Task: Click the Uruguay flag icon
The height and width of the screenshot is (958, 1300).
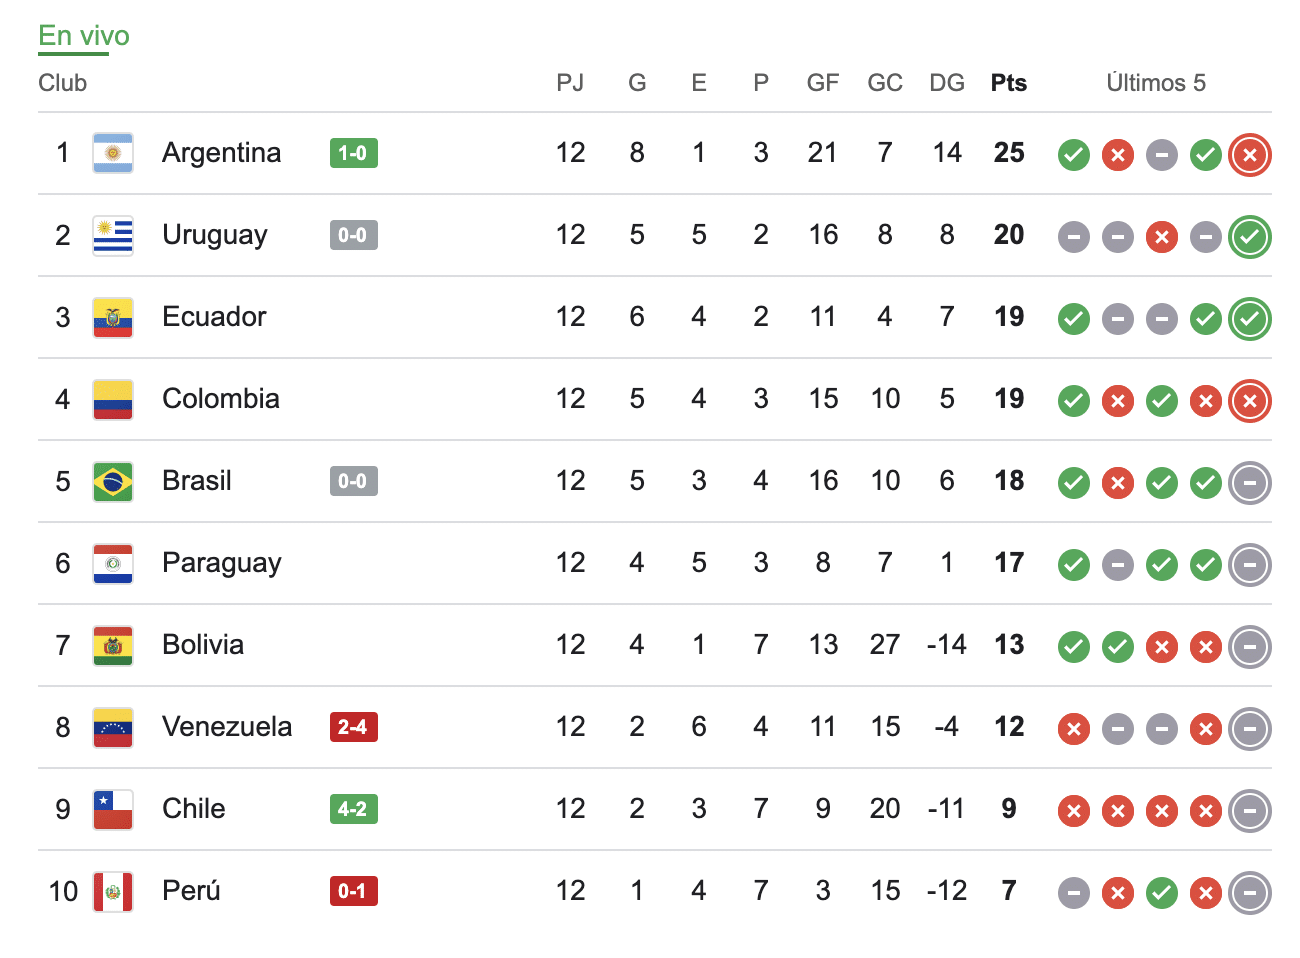Action: (113, 235)
